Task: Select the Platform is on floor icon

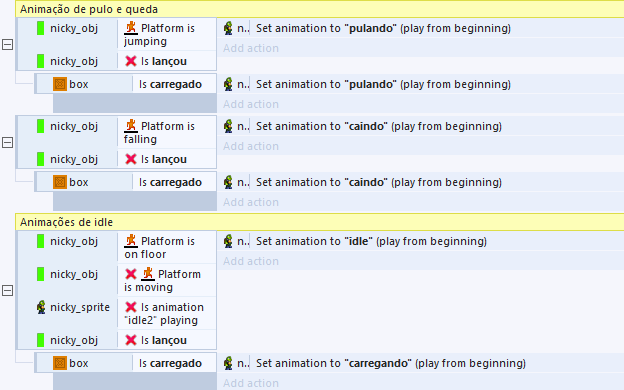Action: 131,241
